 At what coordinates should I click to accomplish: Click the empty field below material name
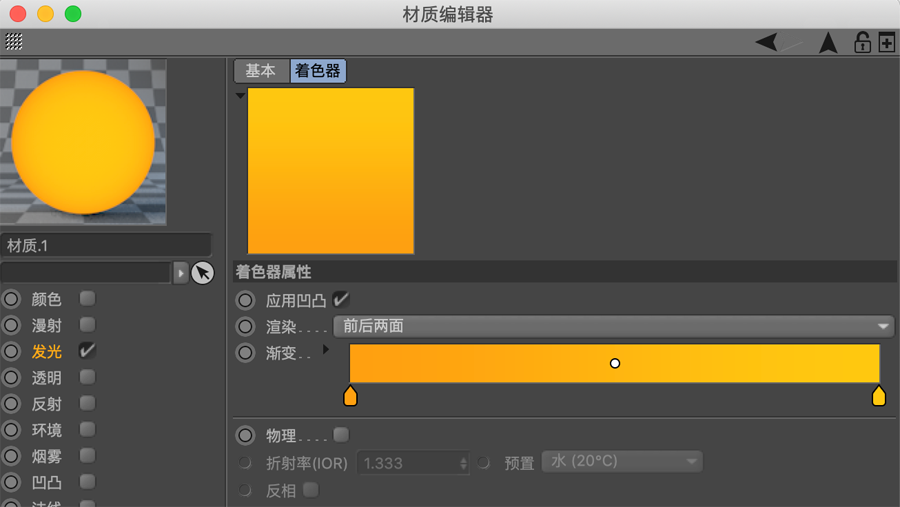click(x=86, y=273)
